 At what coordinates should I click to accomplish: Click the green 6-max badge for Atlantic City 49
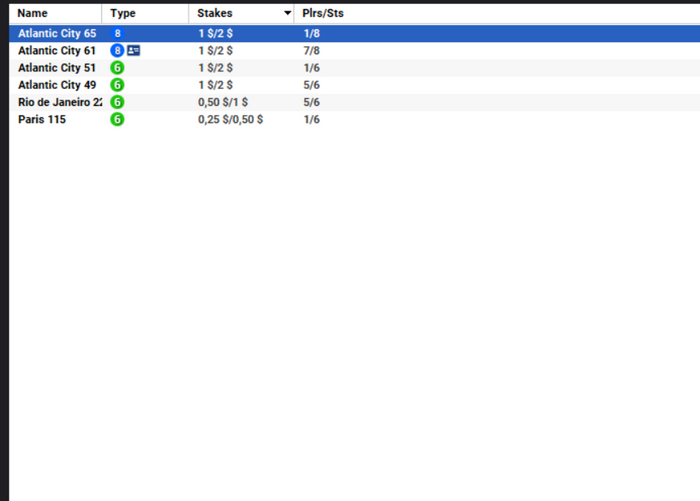117,85
